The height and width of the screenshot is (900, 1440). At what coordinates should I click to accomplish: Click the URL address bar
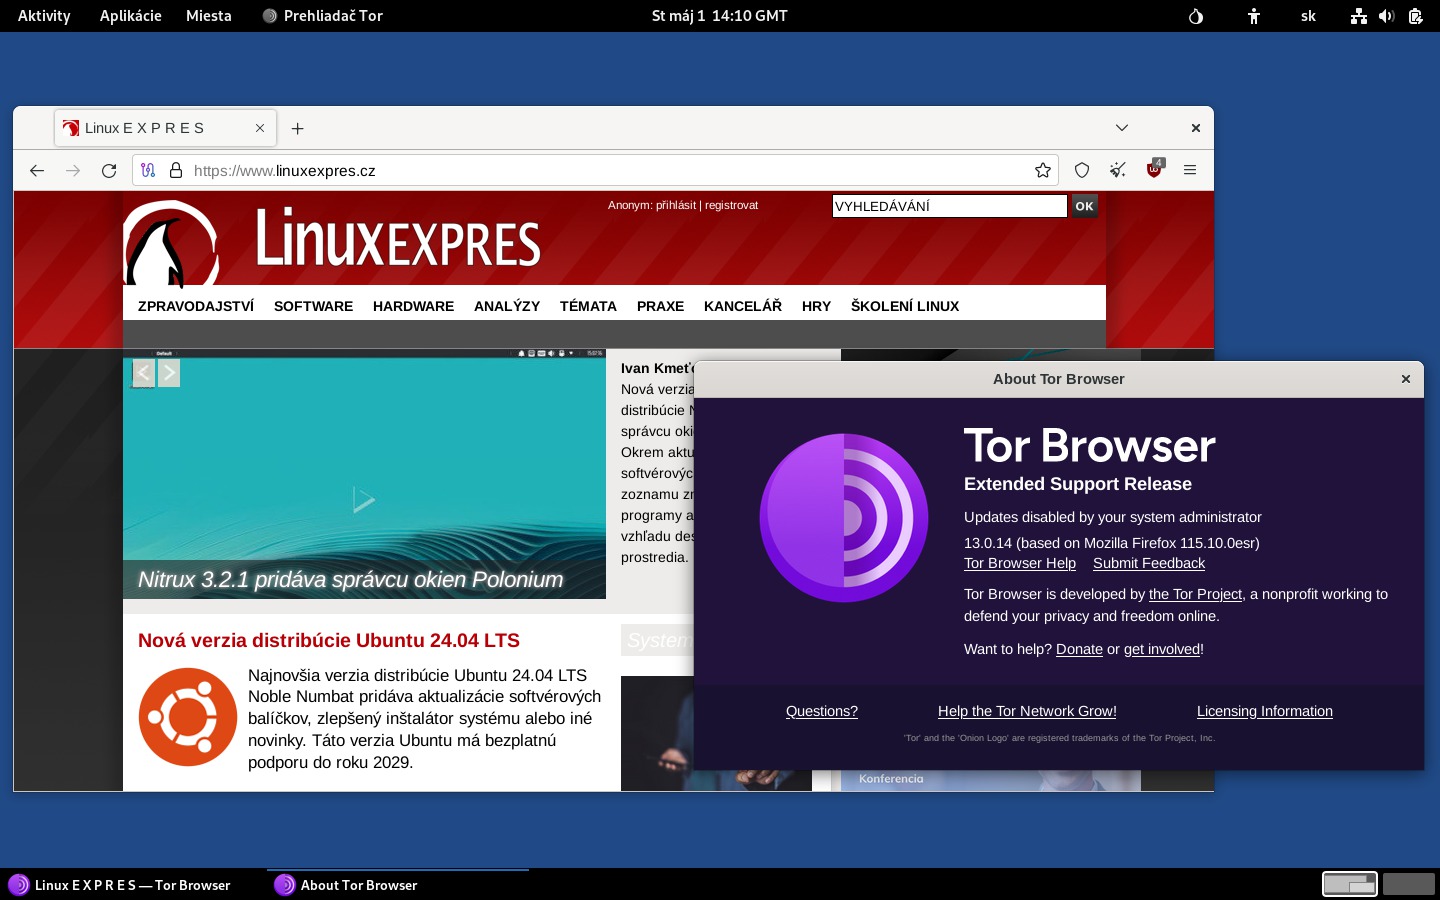596,171
